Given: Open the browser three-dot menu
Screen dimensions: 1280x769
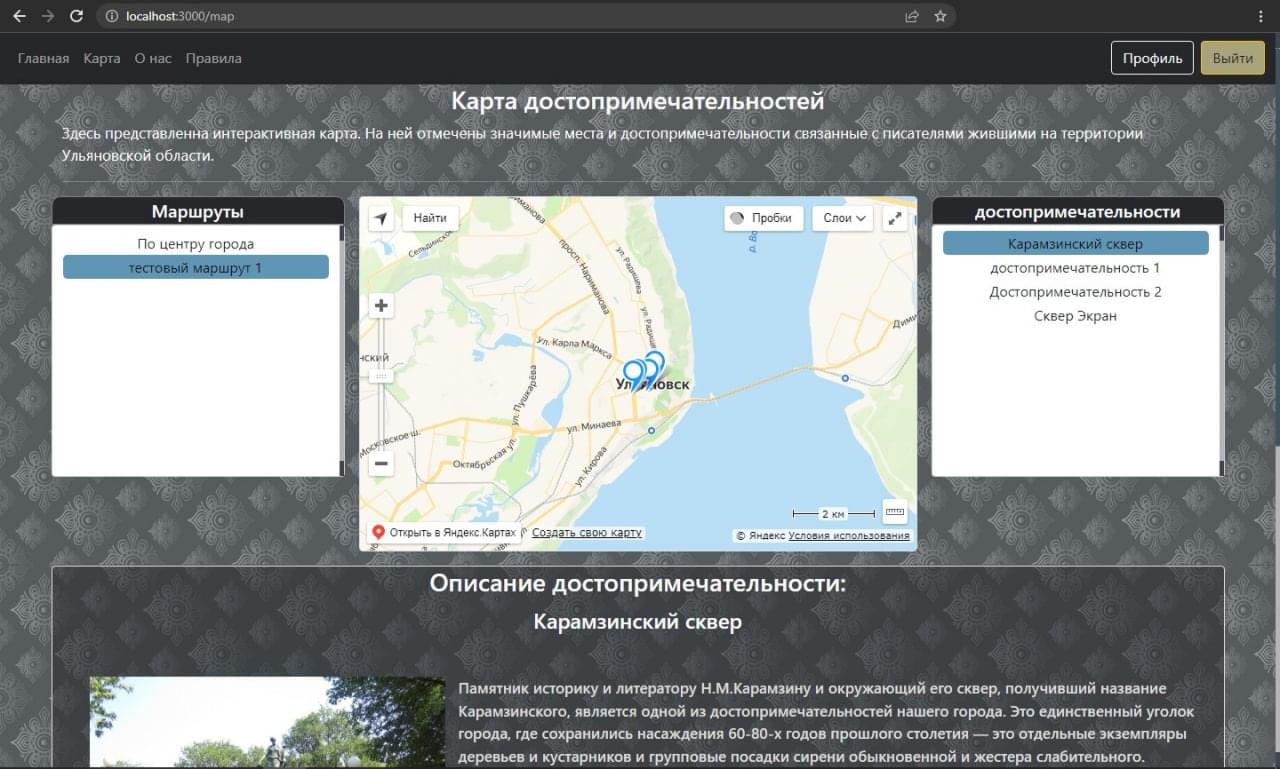Looking at the screenshot, I should 1262,16.
